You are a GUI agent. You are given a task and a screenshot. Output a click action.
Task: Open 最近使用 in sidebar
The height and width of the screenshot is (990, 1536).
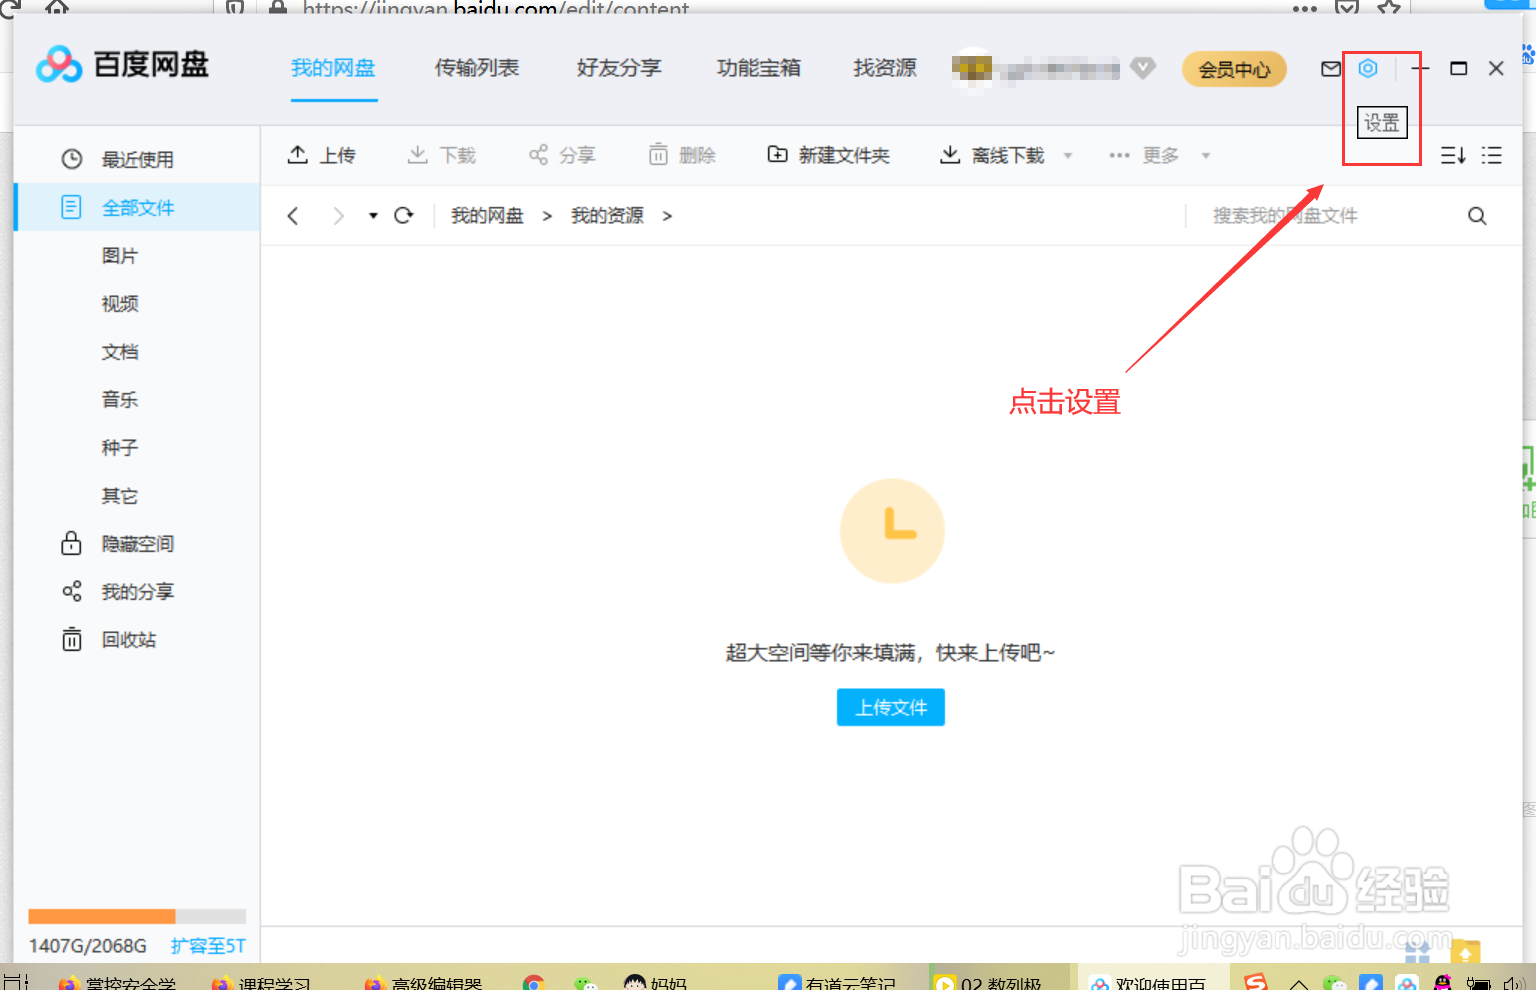click(138, 160)
